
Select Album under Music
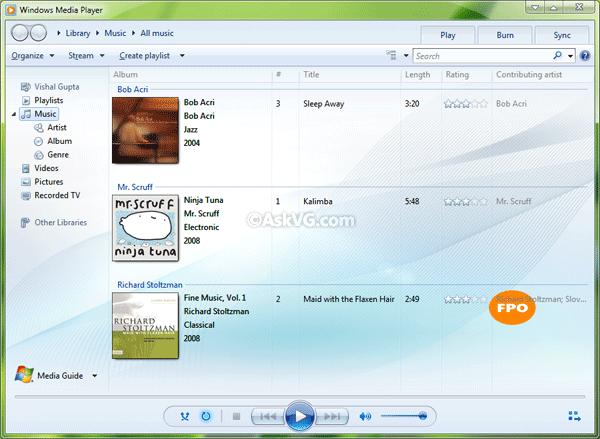[53, 141]
